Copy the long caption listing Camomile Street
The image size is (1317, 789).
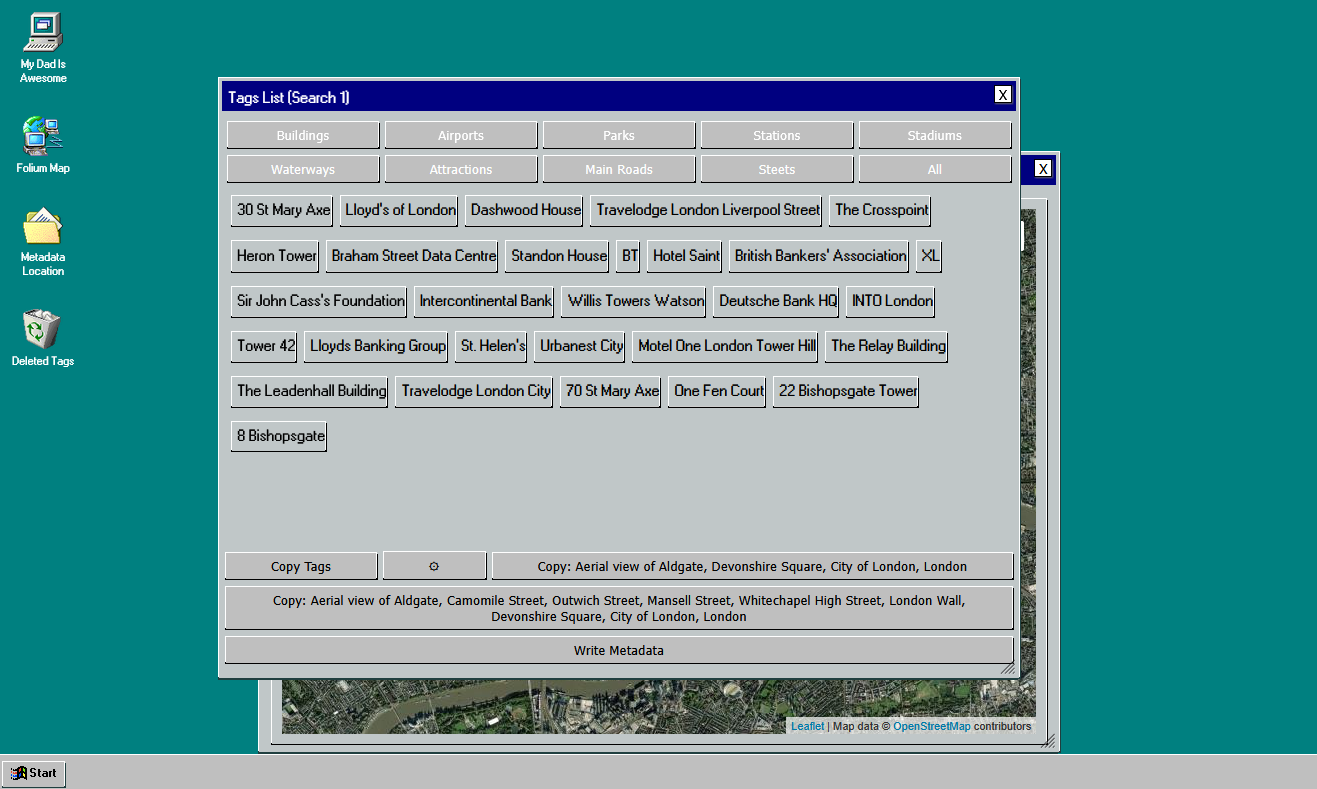(619, 609)
